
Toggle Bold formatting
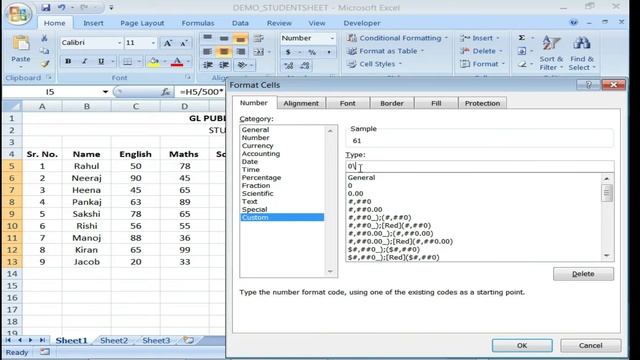click(x=68, y=61)
